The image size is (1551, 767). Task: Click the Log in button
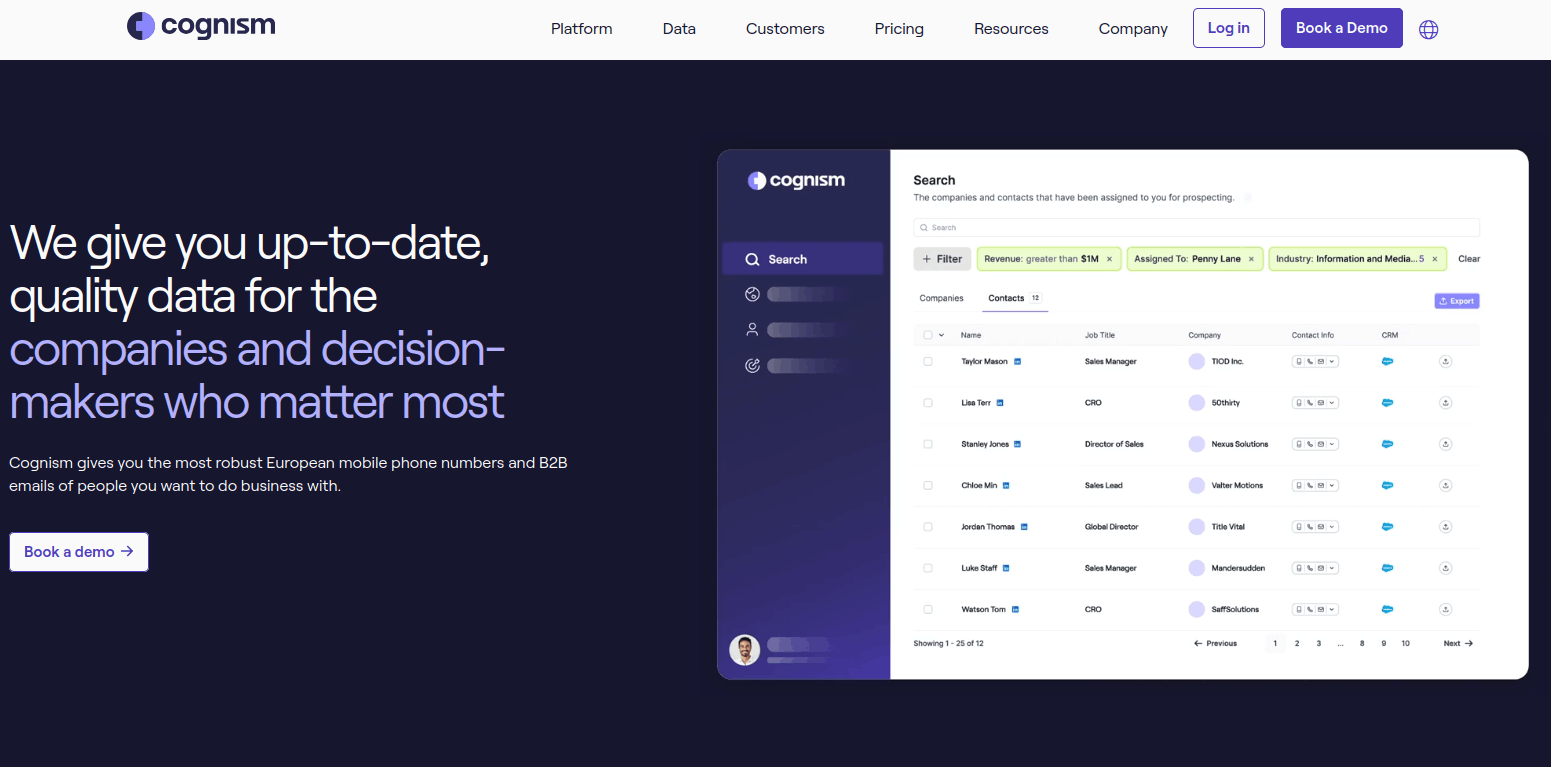point(1228,28)
